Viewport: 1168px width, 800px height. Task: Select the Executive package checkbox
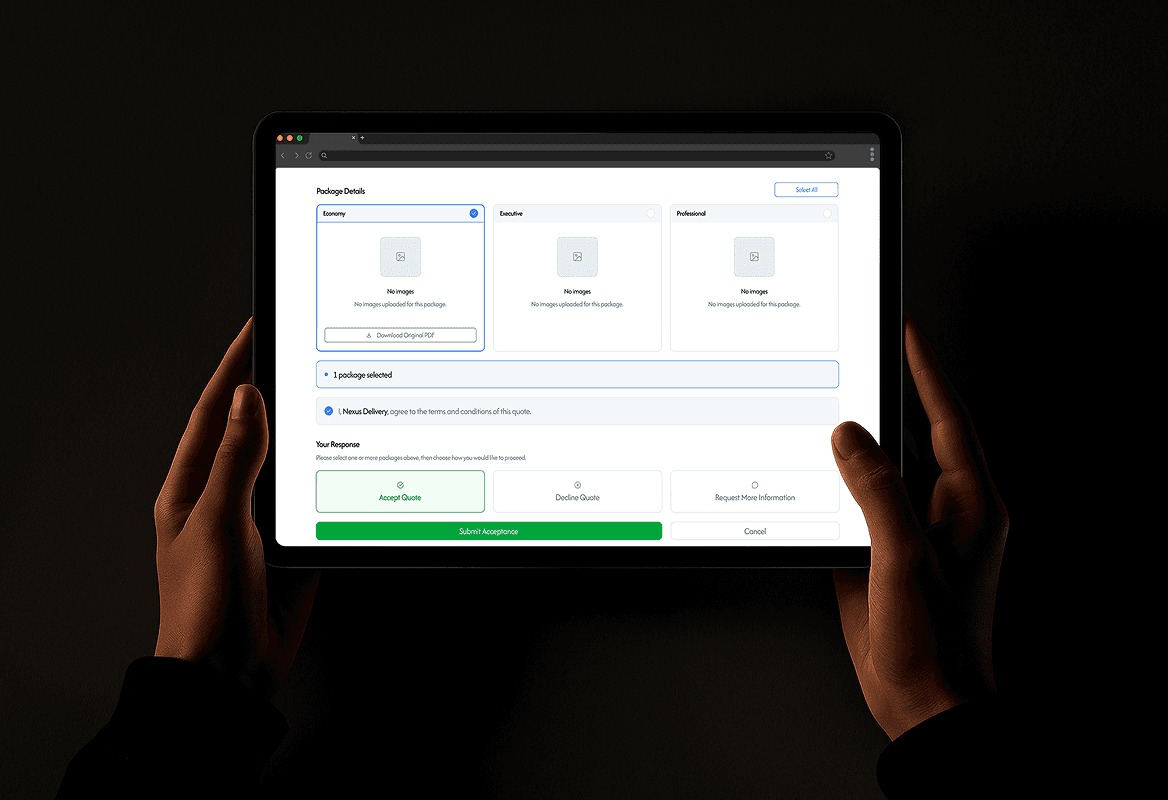650,213
